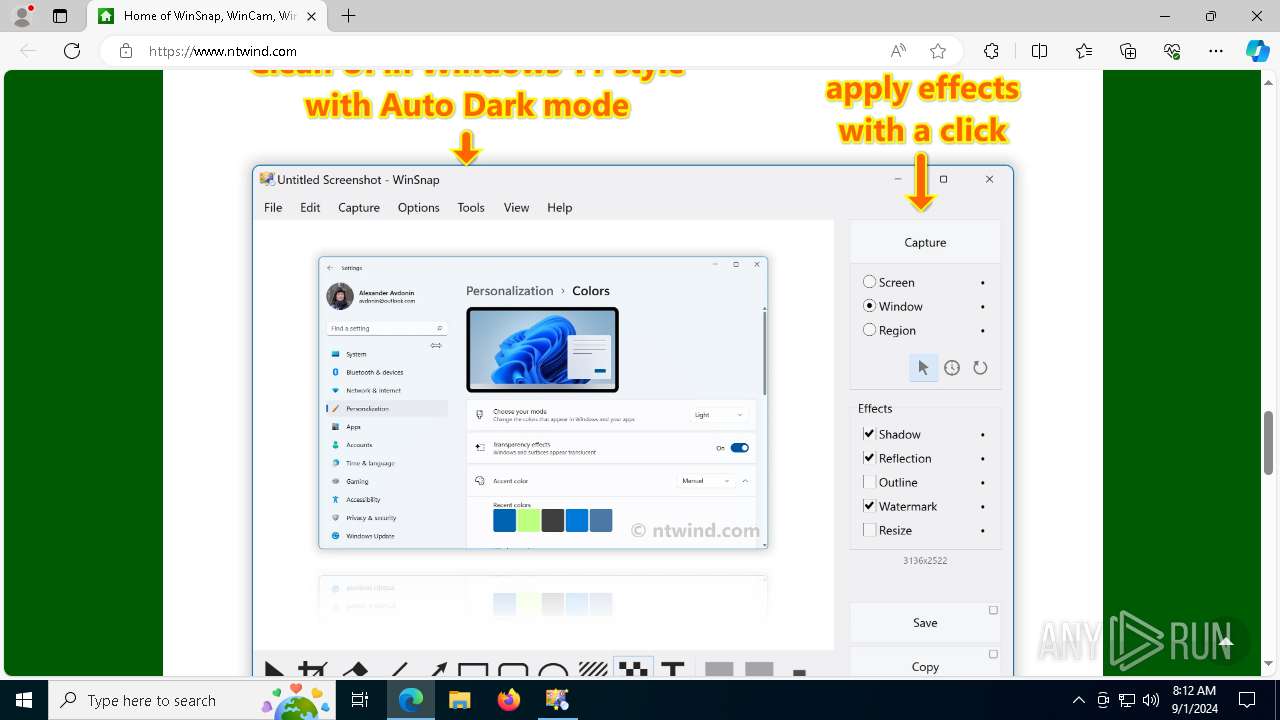The image size is (1280, 720).
Task: Open the Edge profile icon
Action: coord(22,16)
